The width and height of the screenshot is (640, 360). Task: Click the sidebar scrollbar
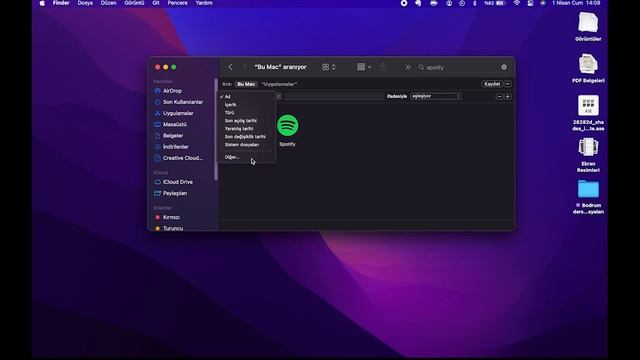coord(216,129)
